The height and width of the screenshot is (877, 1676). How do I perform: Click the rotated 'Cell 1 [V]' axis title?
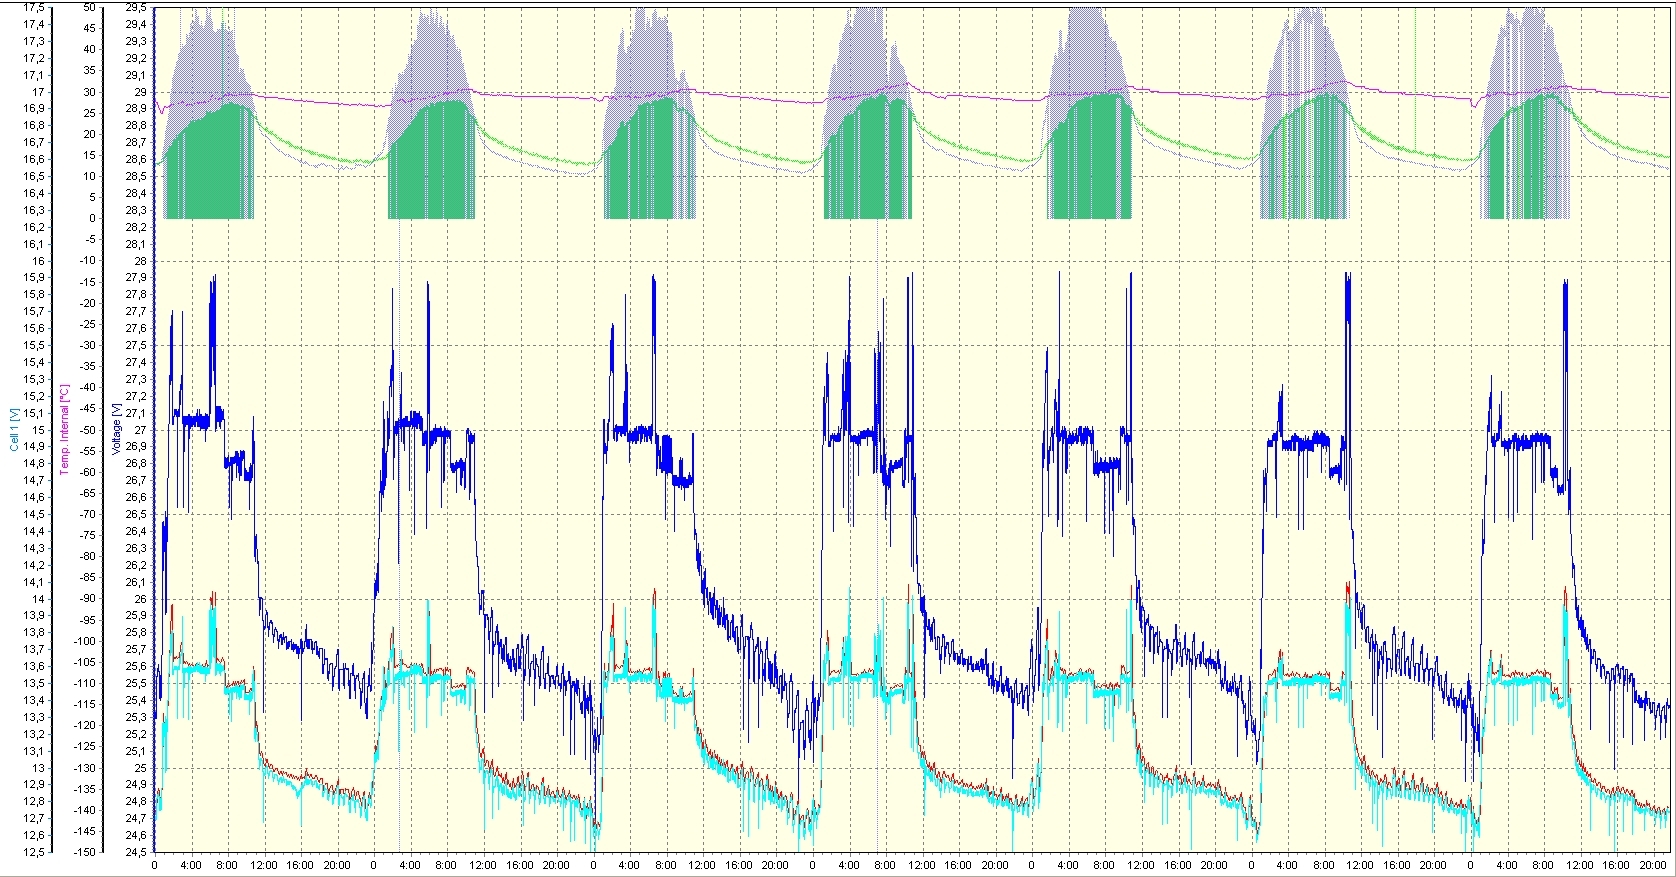pos(14,430)
